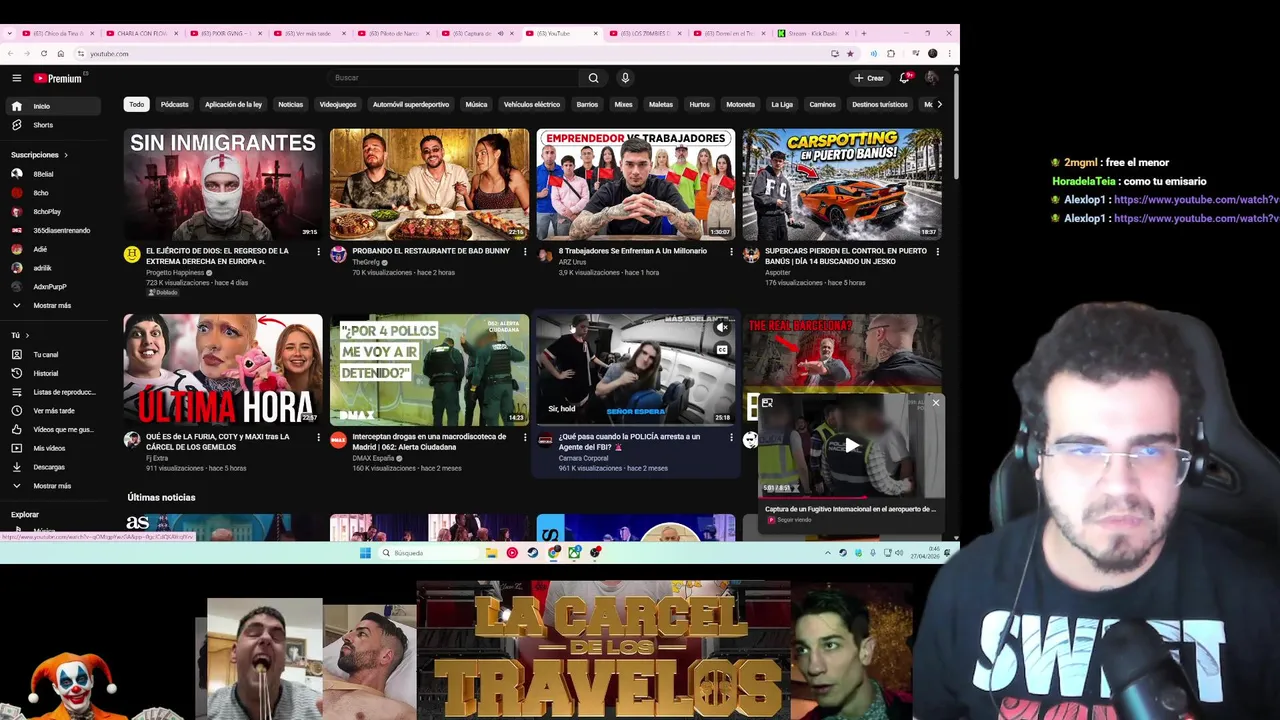Open the ÚLTIMA HORA video thumbnail
Screen dimensions: 1280x720
click(223, 370)
